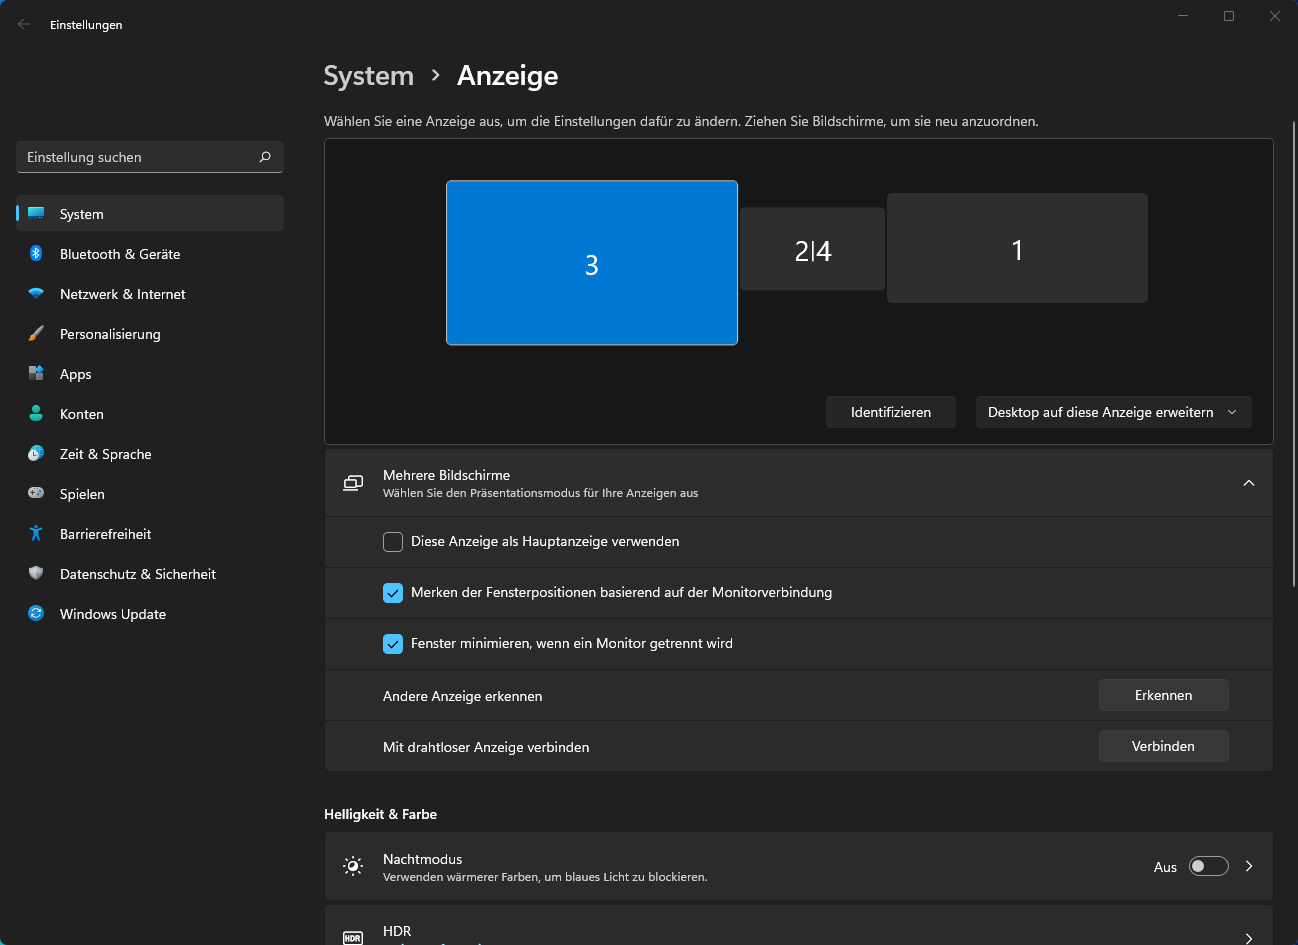
Task: Click the Barrierefreiheit accessibility icon
Action: click(x=36, y=533)
